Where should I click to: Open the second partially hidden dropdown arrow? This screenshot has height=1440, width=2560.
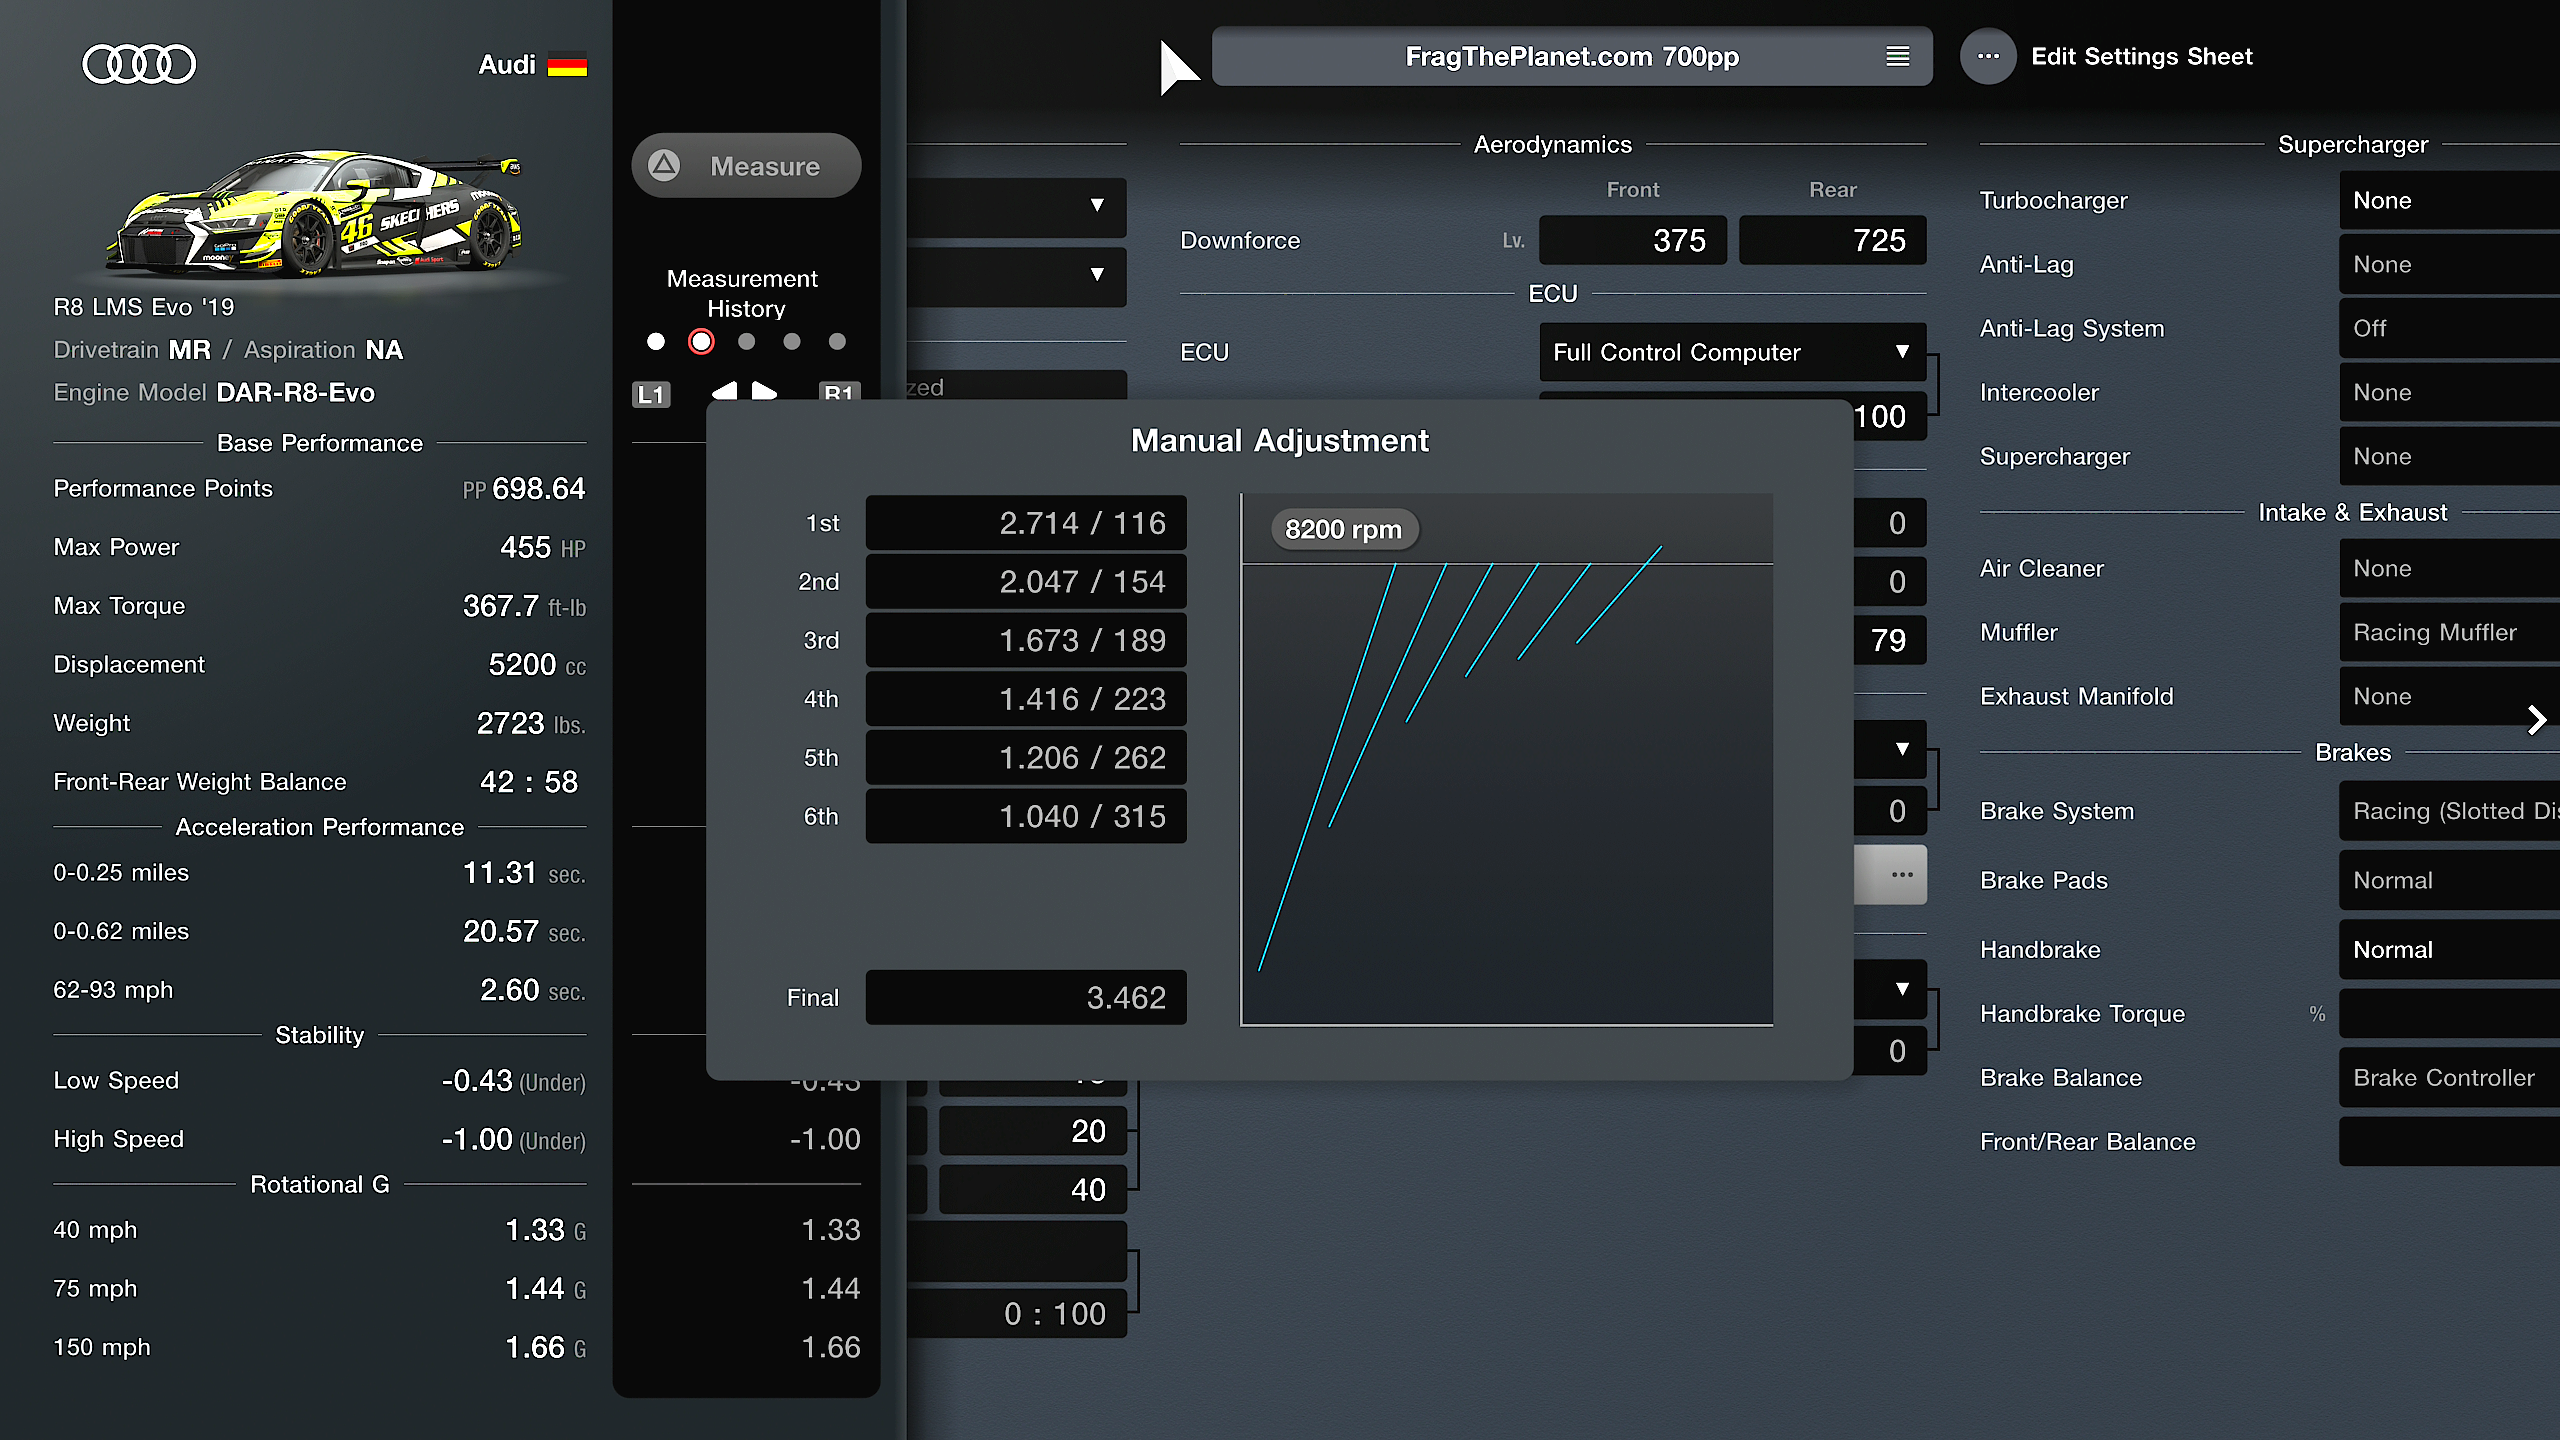[x=1097, y=274]
